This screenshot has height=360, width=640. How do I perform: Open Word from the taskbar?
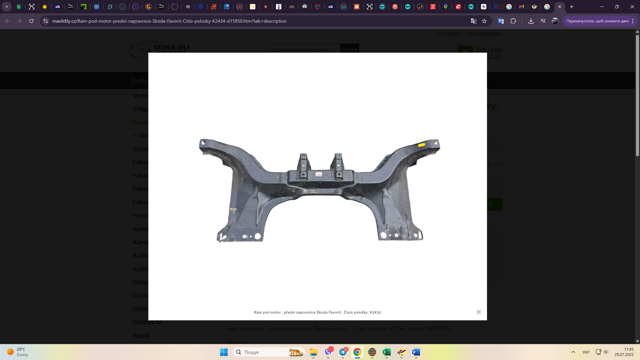(x=416, y=352)
